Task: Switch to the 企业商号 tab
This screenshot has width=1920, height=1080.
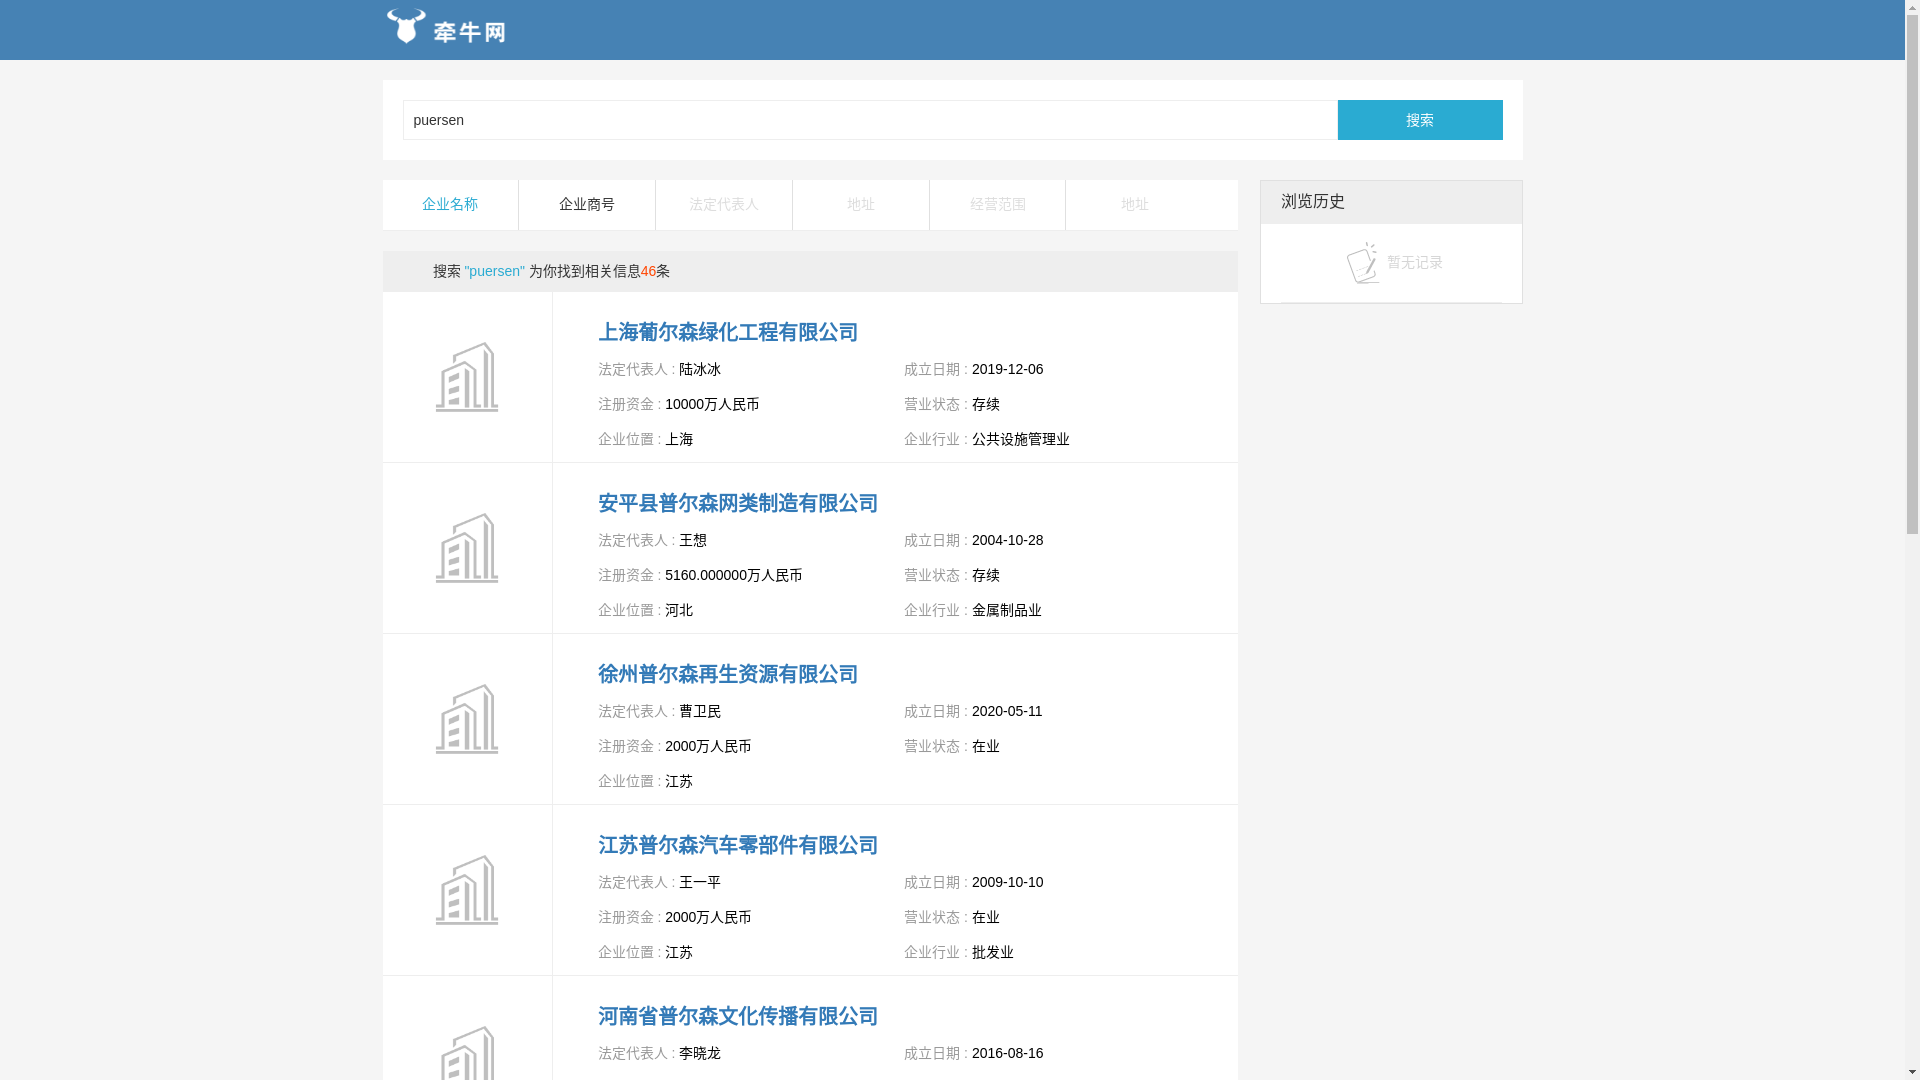Action: tap(587, 205)
